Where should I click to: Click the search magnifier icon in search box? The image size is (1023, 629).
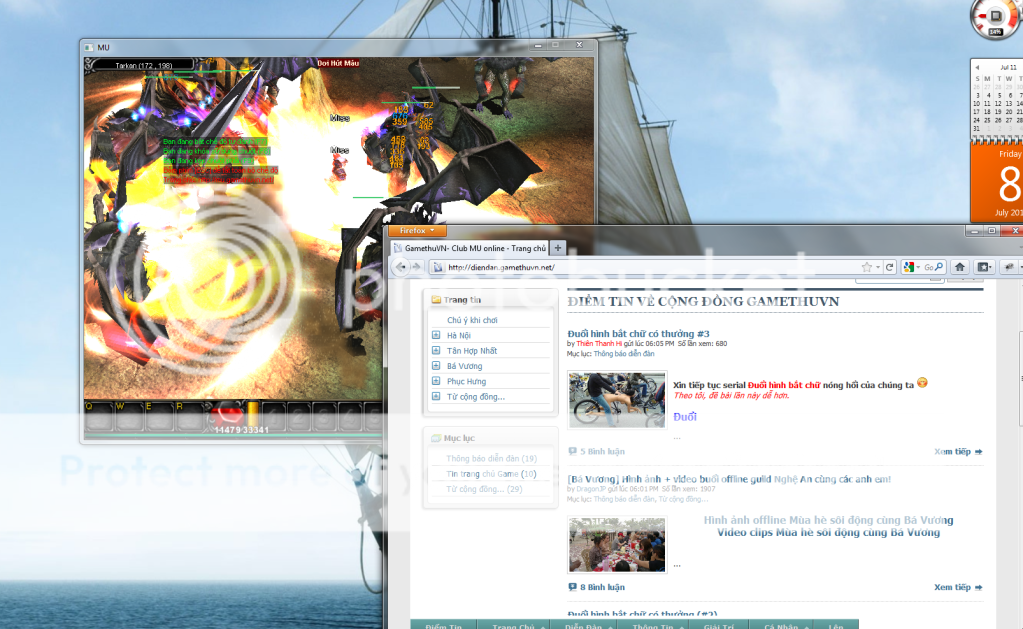[940, 267]
